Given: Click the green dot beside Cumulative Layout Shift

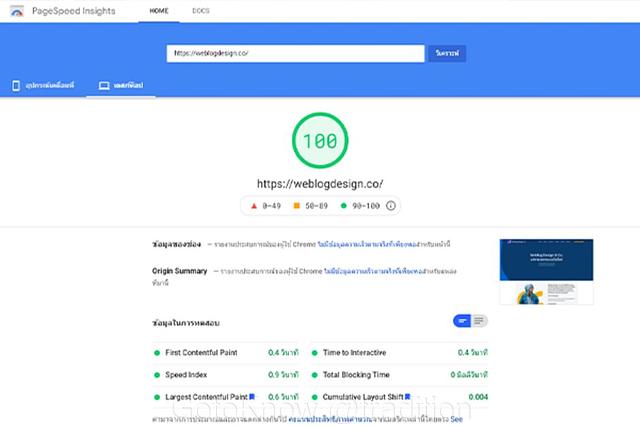Looking at the screenshot, I should click(315, 397).
